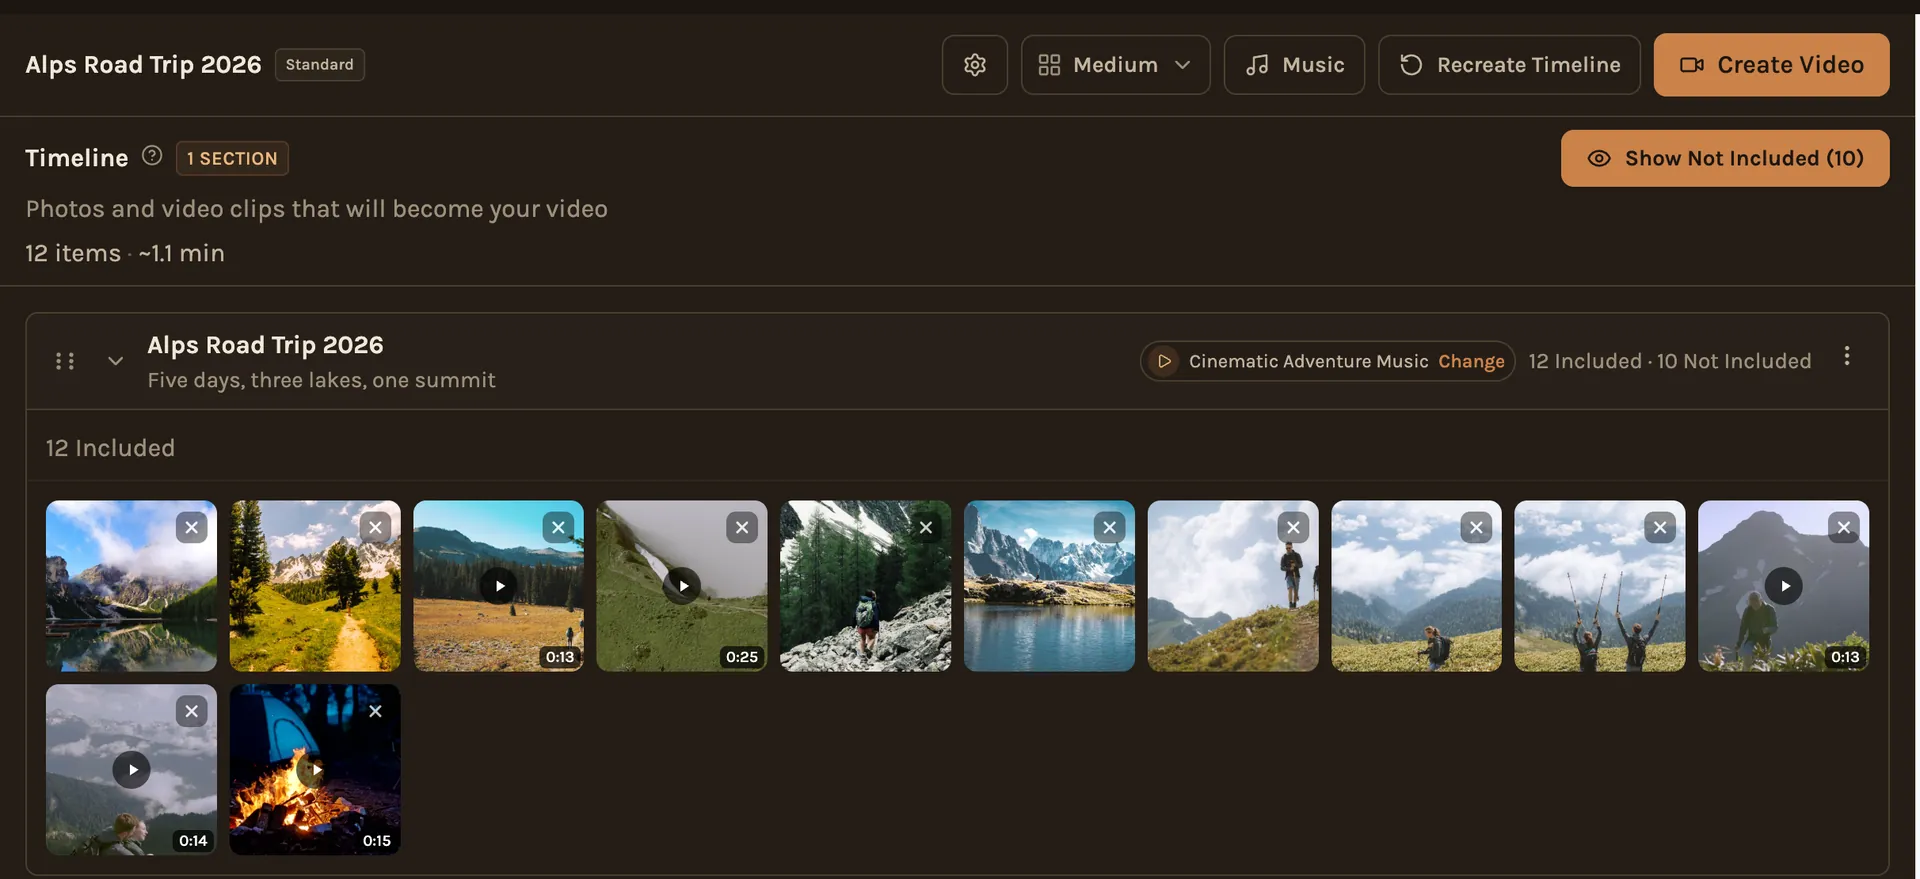Open the Medium grid size dropdown
The width and height of the screenshot is (1920, 879).
click(1115, 65)
